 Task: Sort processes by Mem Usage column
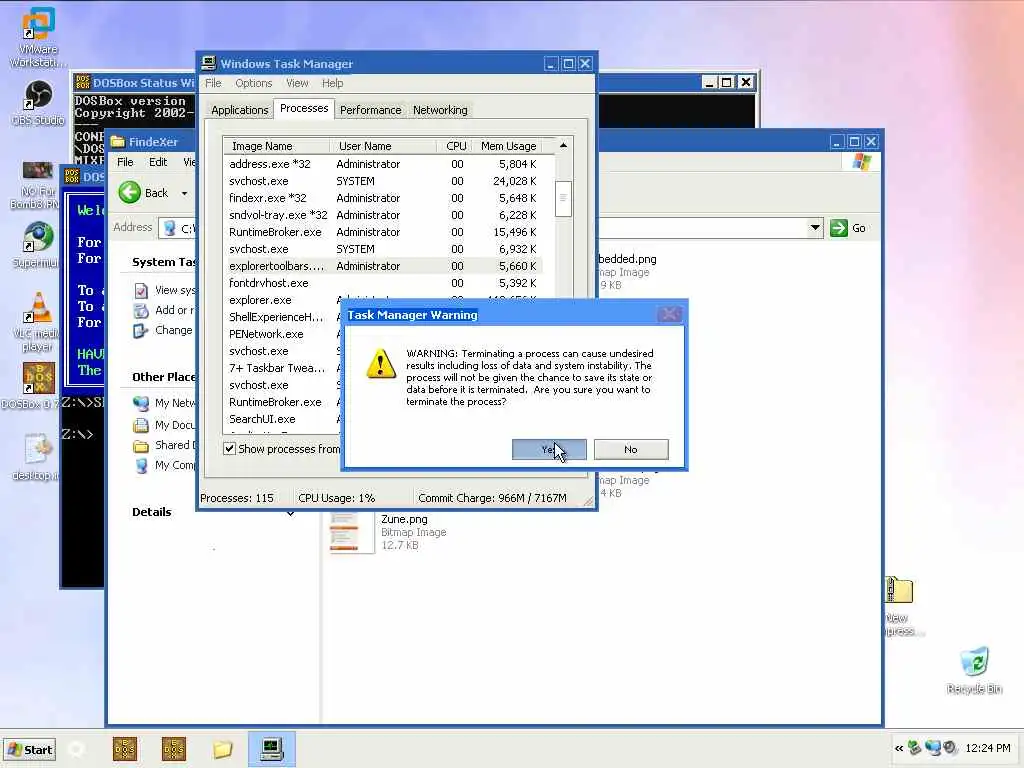click(x=508, y=146)
